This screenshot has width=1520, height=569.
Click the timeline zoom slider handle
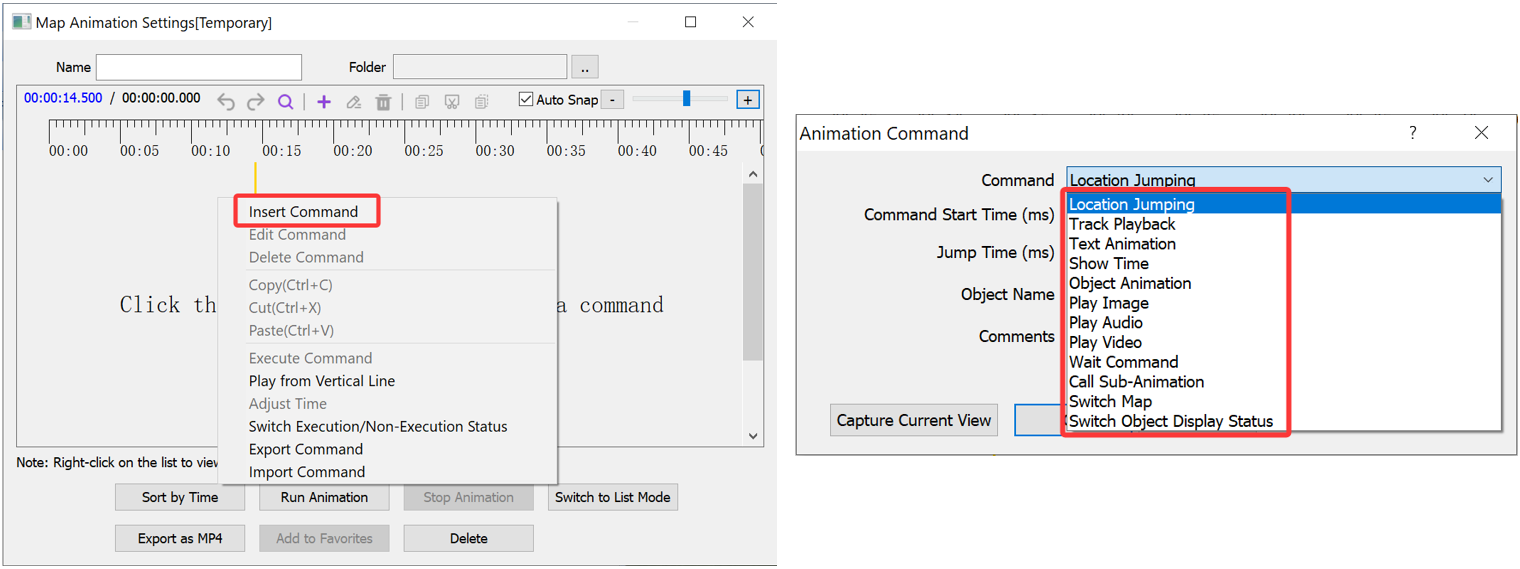point(686,98)
